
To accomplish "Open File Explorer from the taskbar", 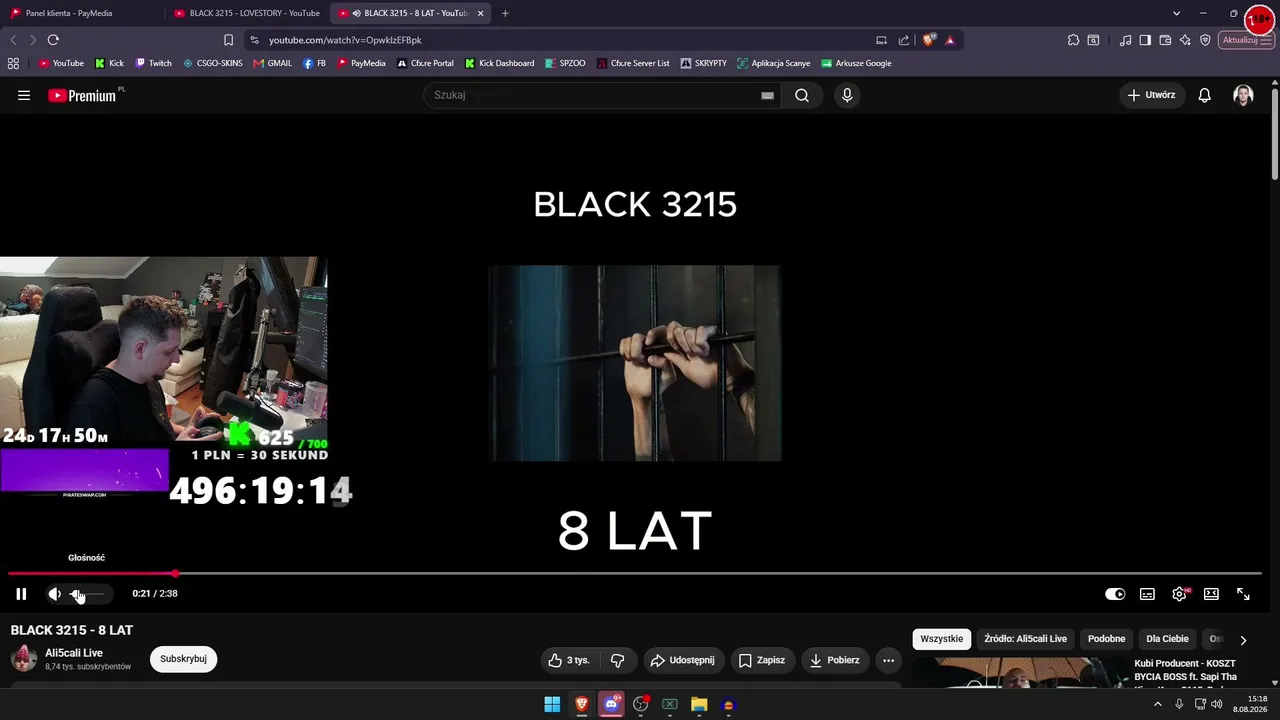I will (699, 705).
